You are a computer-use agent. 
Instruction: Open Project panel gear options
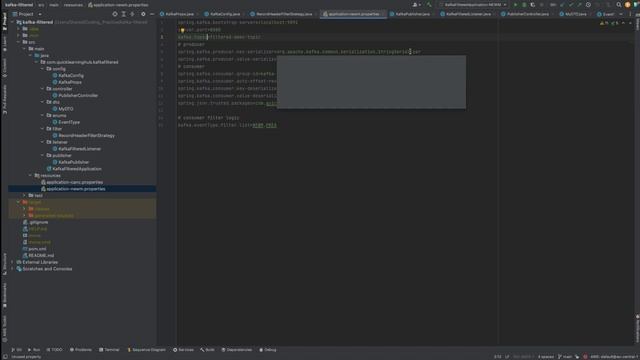click(x=143, y=14)
